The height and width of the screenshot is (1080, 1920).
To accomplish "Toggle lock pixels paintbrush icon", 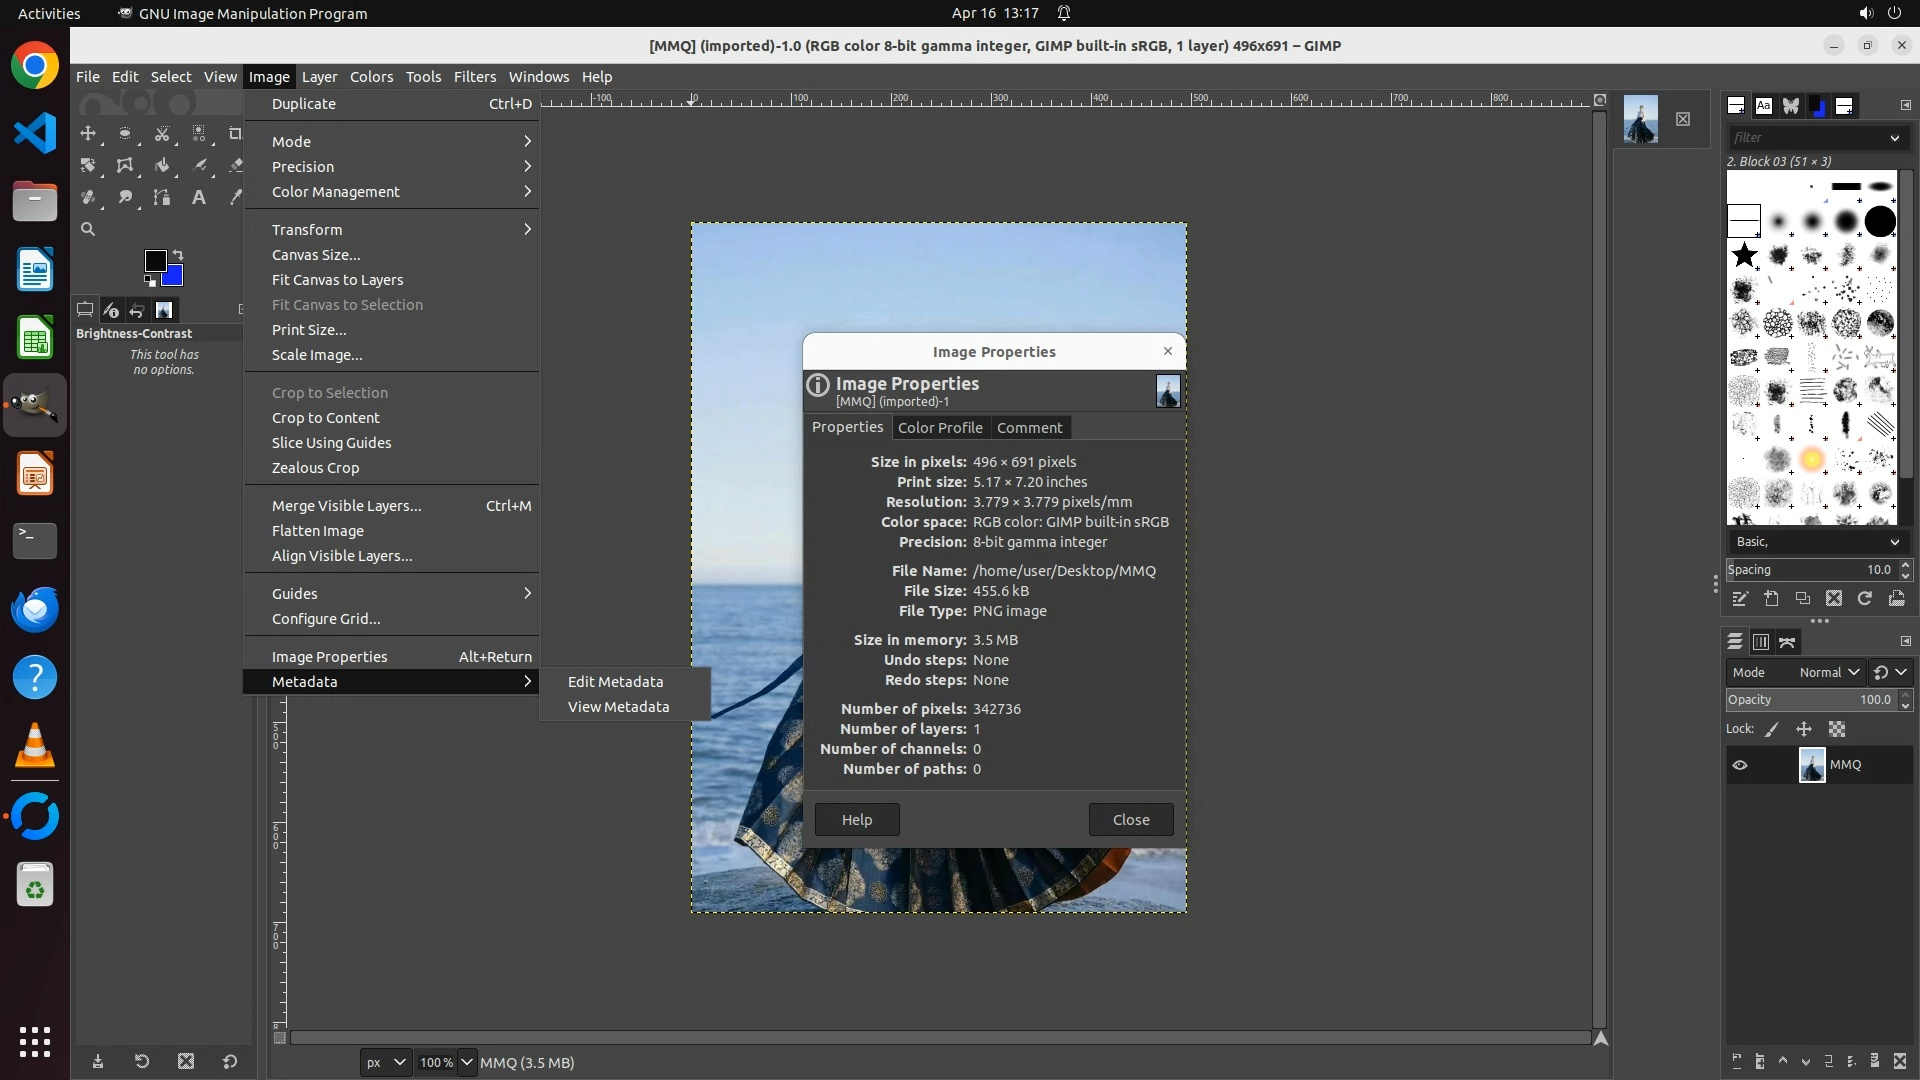I will pos(1772,729).
